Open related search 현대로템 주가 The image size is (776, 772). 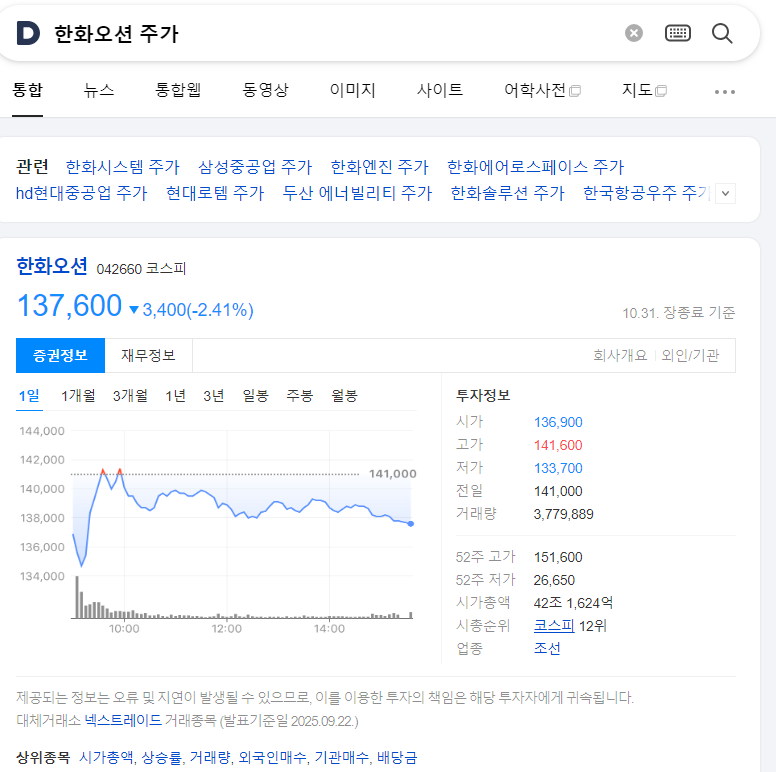[215, 193]
